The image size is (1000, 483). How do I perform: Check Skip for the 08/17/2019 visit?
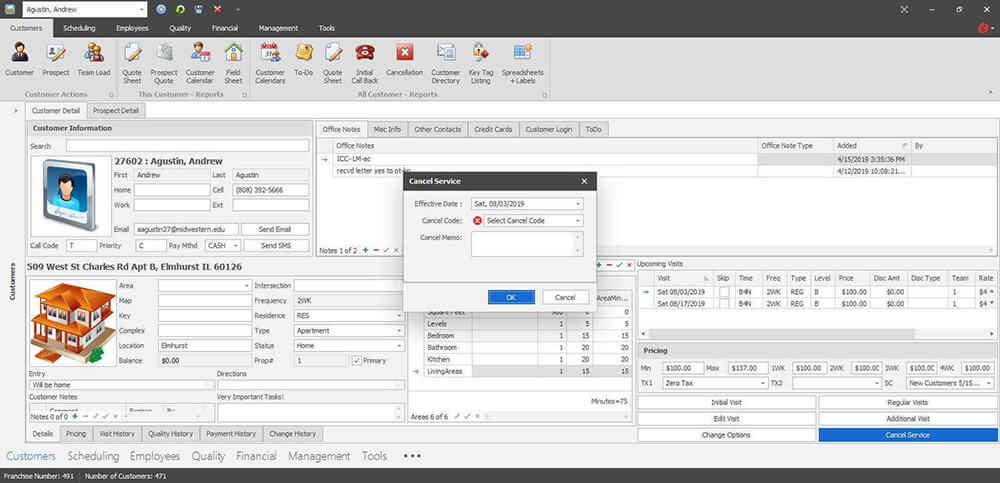(723, 303)
